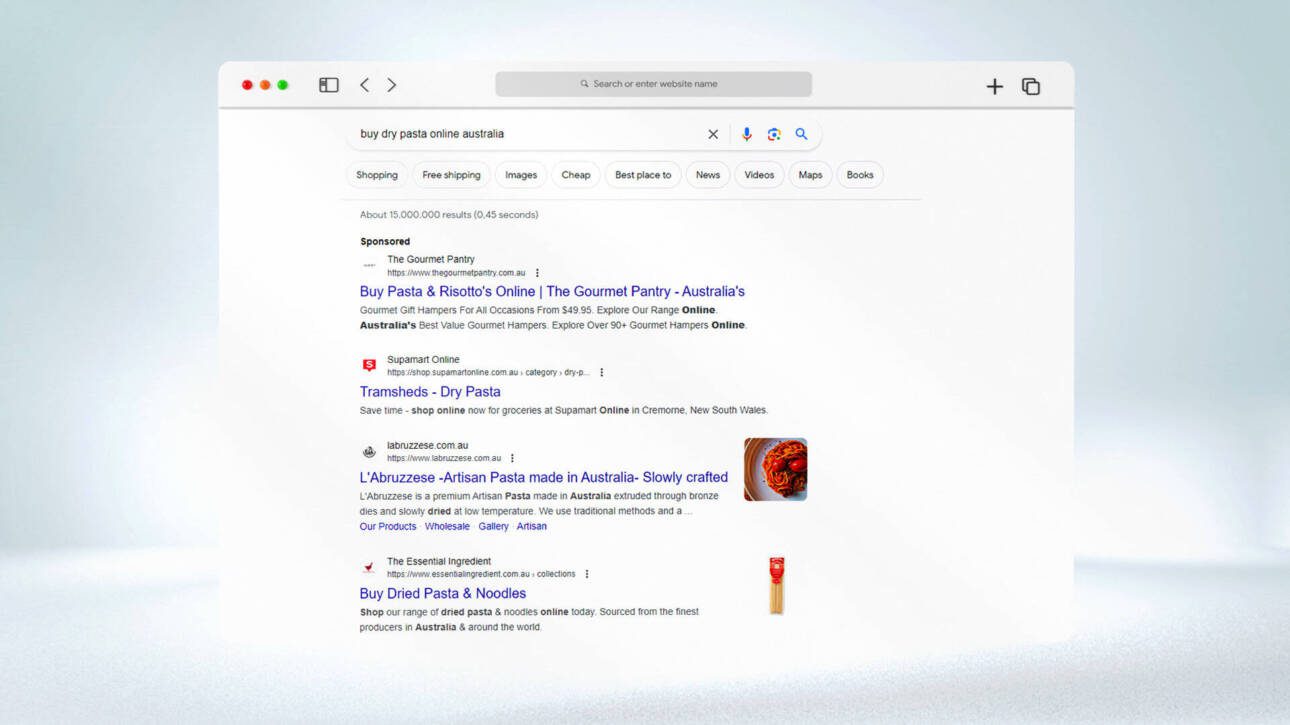1290x725 pixels.
Task: Click the Supamart Online red favicon
Action: [x=368, y=365]
